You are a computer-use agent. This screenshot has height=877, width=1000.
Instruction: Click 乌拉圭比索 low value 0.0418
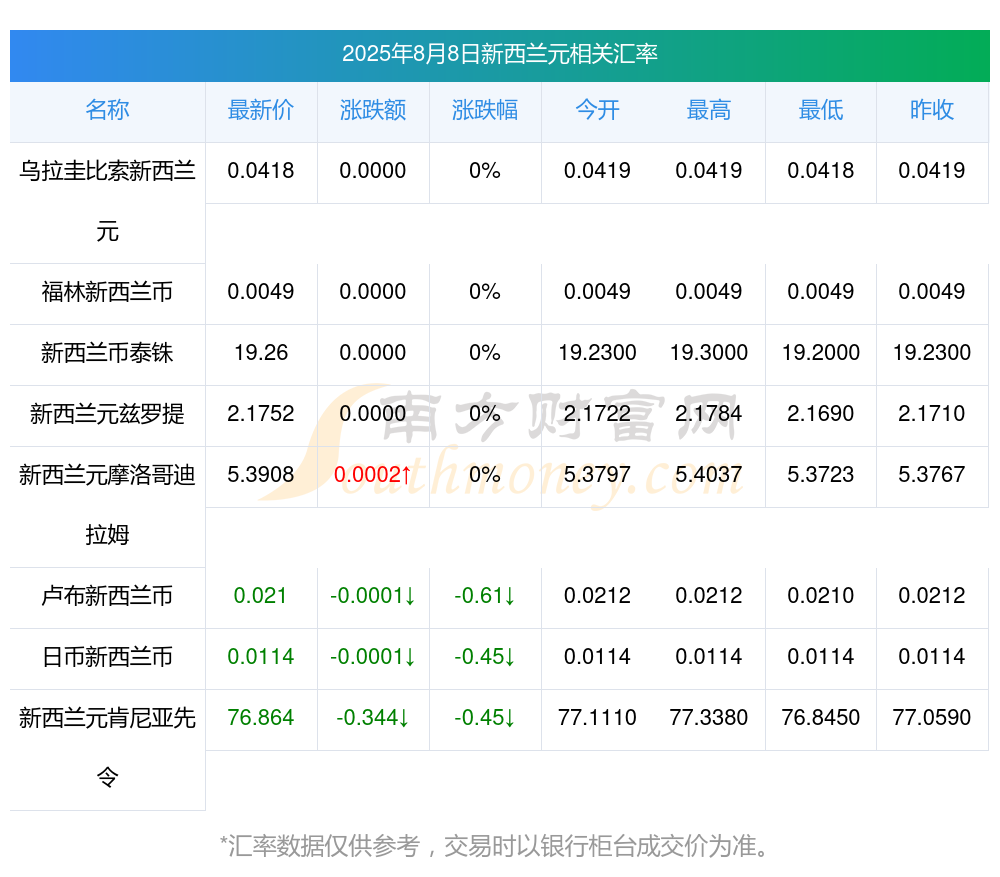coord(821,170)
